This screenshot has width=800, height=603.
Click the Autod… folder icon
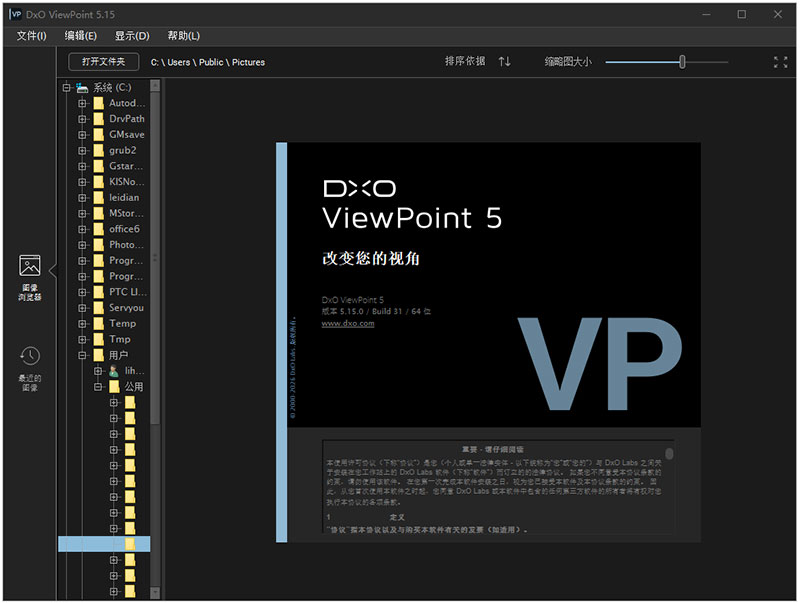99,103
